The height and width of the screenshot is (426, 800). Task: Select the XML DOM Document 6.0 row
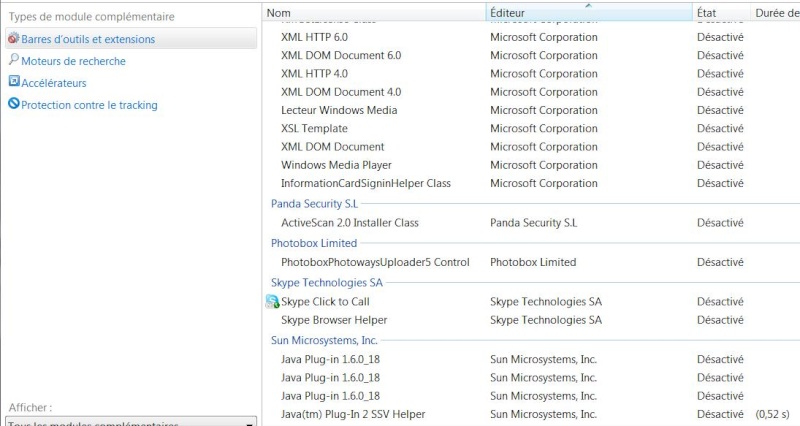point(531,56)
